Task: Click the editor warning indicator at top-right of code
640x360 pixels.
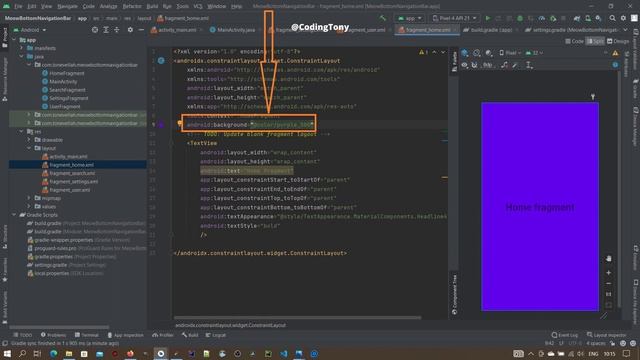Action: pyautogui.click(x=423, y=52)
